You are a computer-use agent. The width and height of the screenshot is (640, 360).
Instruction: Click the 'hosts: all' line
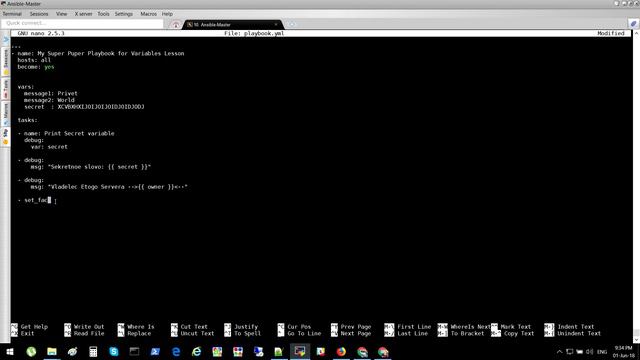point(34,60)
